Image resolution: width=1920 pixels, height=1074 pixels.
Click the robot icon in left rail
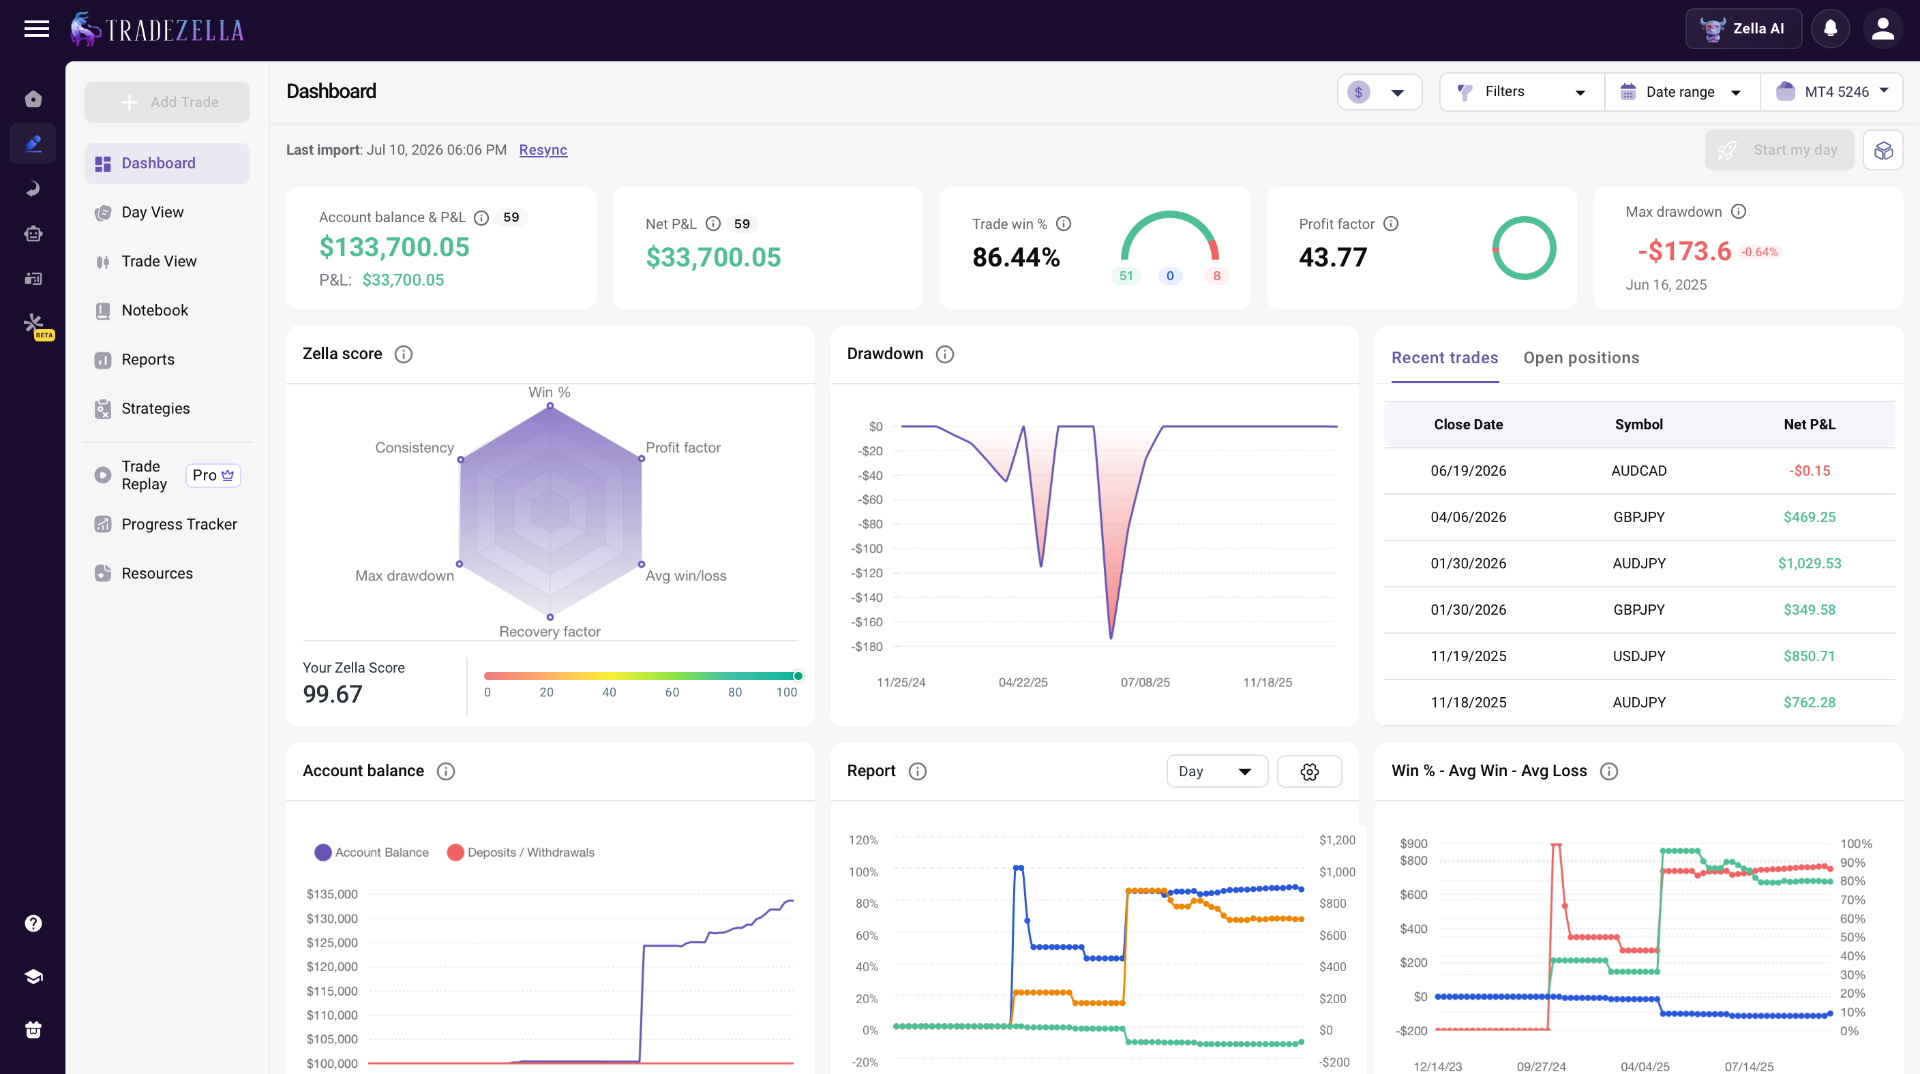coord(33,234)
